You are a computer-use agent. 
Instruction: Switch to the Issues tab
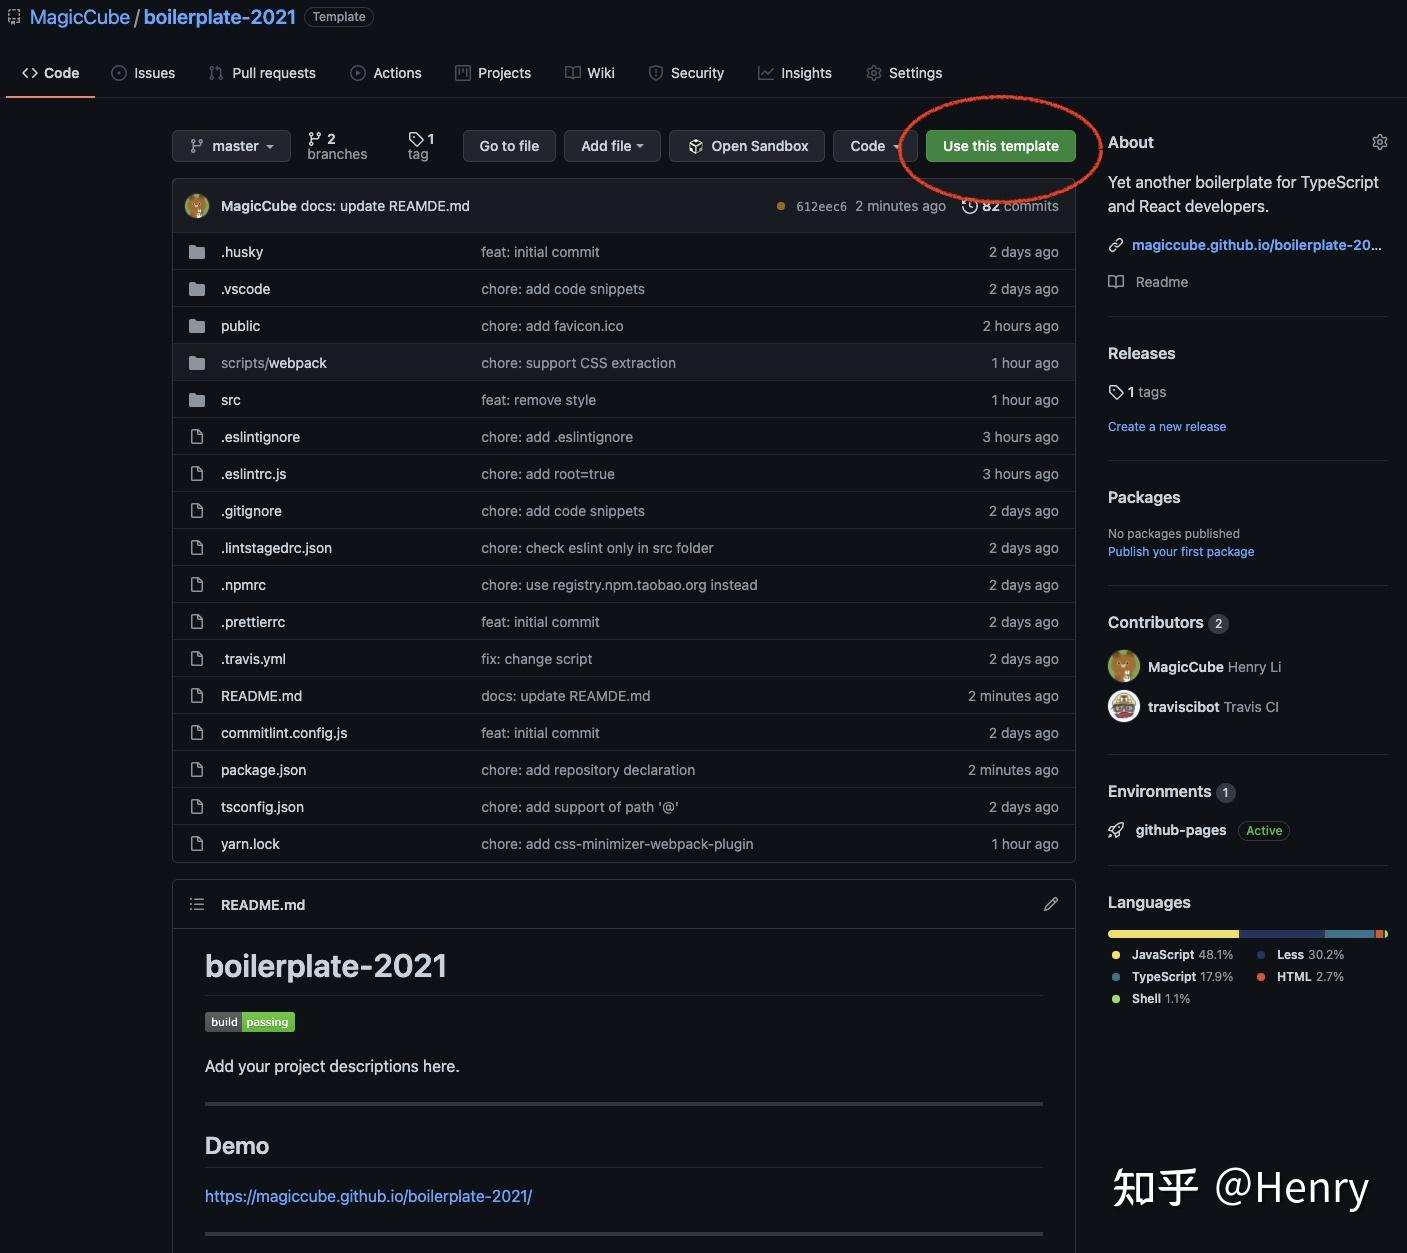click(x=143, y=73)
